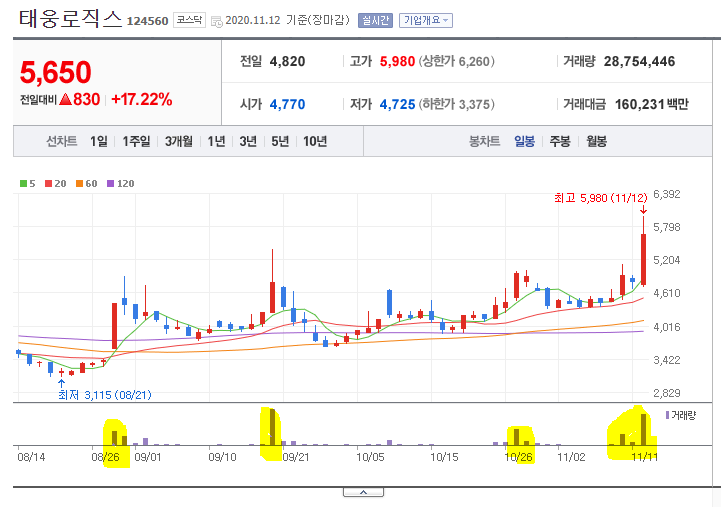Switch to 월봉 monthly candle chart
The width and height of the screenshot is (721, 507).
(x=596, y=141)
